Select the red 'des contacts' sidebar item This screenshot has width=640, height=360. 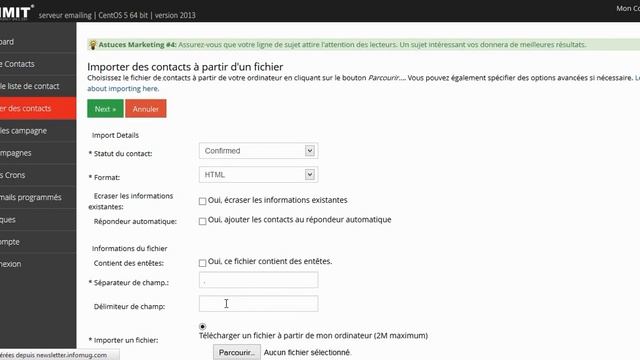[x=38, y=108]
